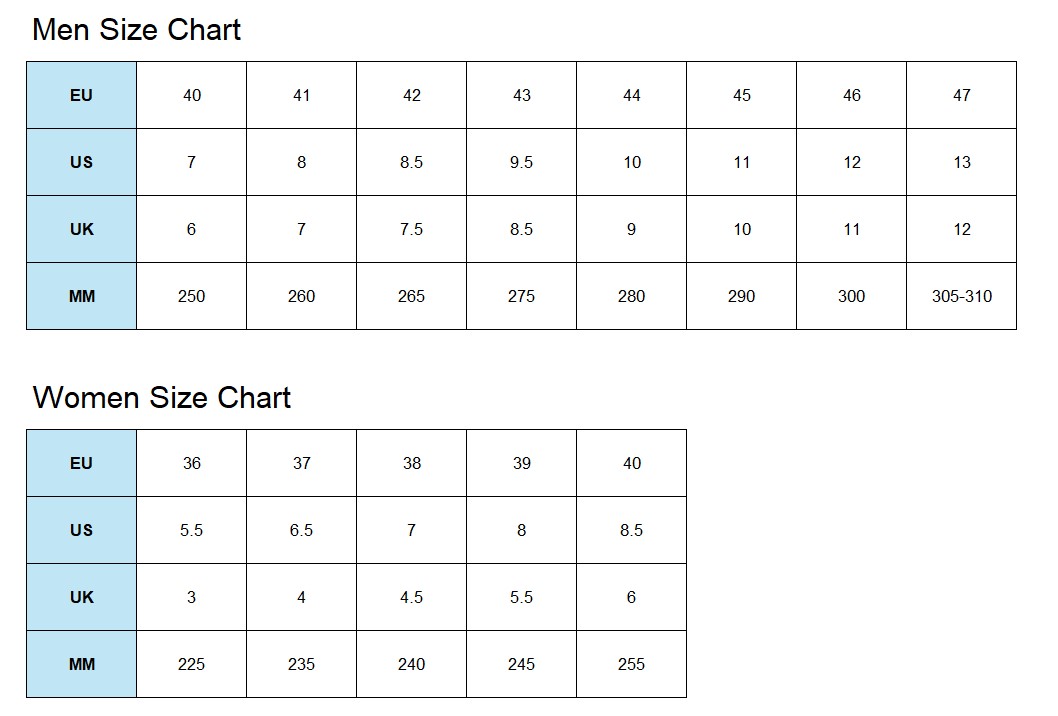This screenshot has height=716, width=1058.
Task: Select the 275 MM cell
Action: pyautogui.click(x=521, y=297)
